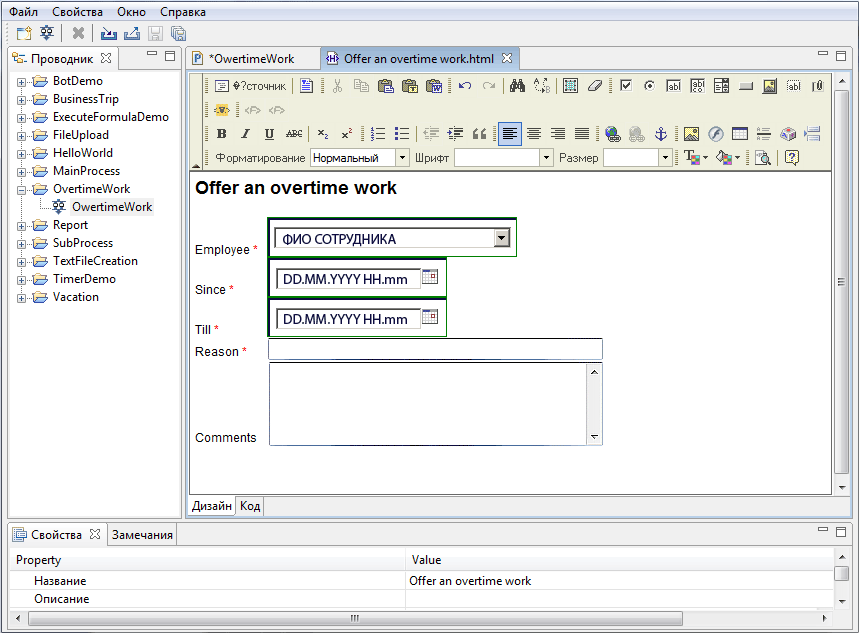Toggle italic formatting

coord(244,133)
